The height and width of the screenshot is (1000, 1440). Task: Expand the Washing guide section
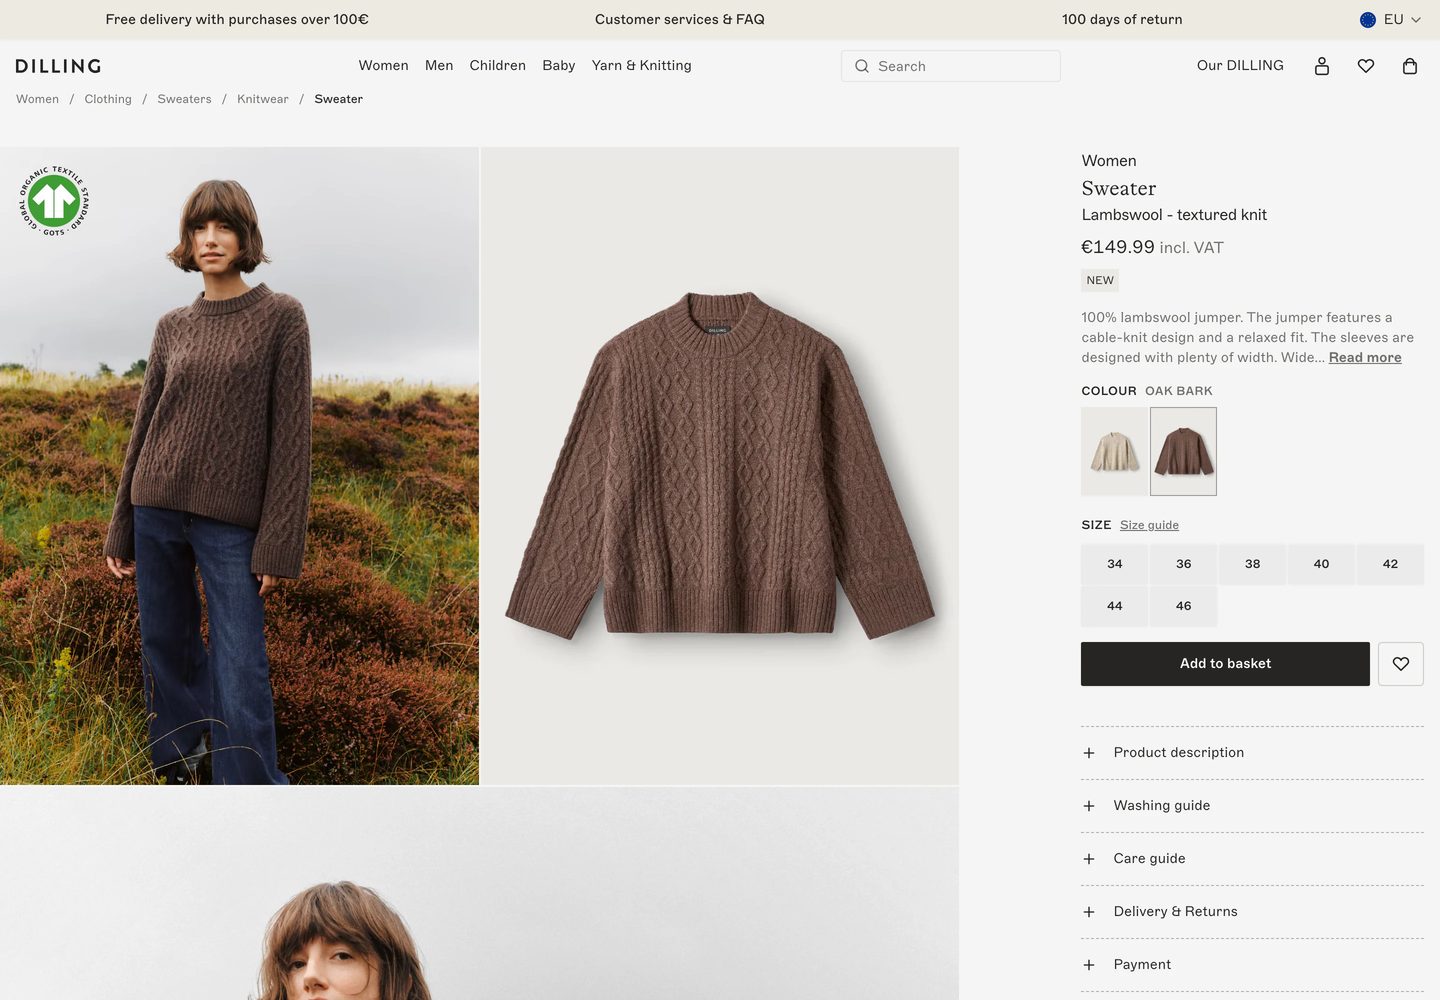(x=1252, y=806)
